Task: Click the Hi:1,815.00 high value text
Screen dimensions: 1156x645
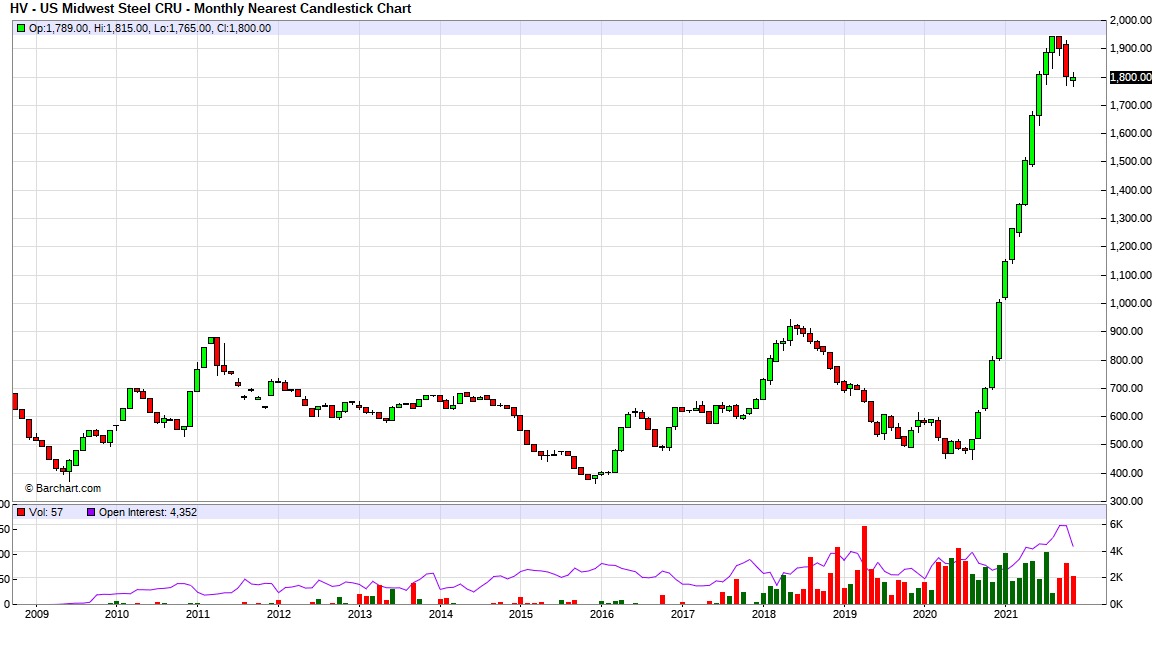Action: pos(122,28)
